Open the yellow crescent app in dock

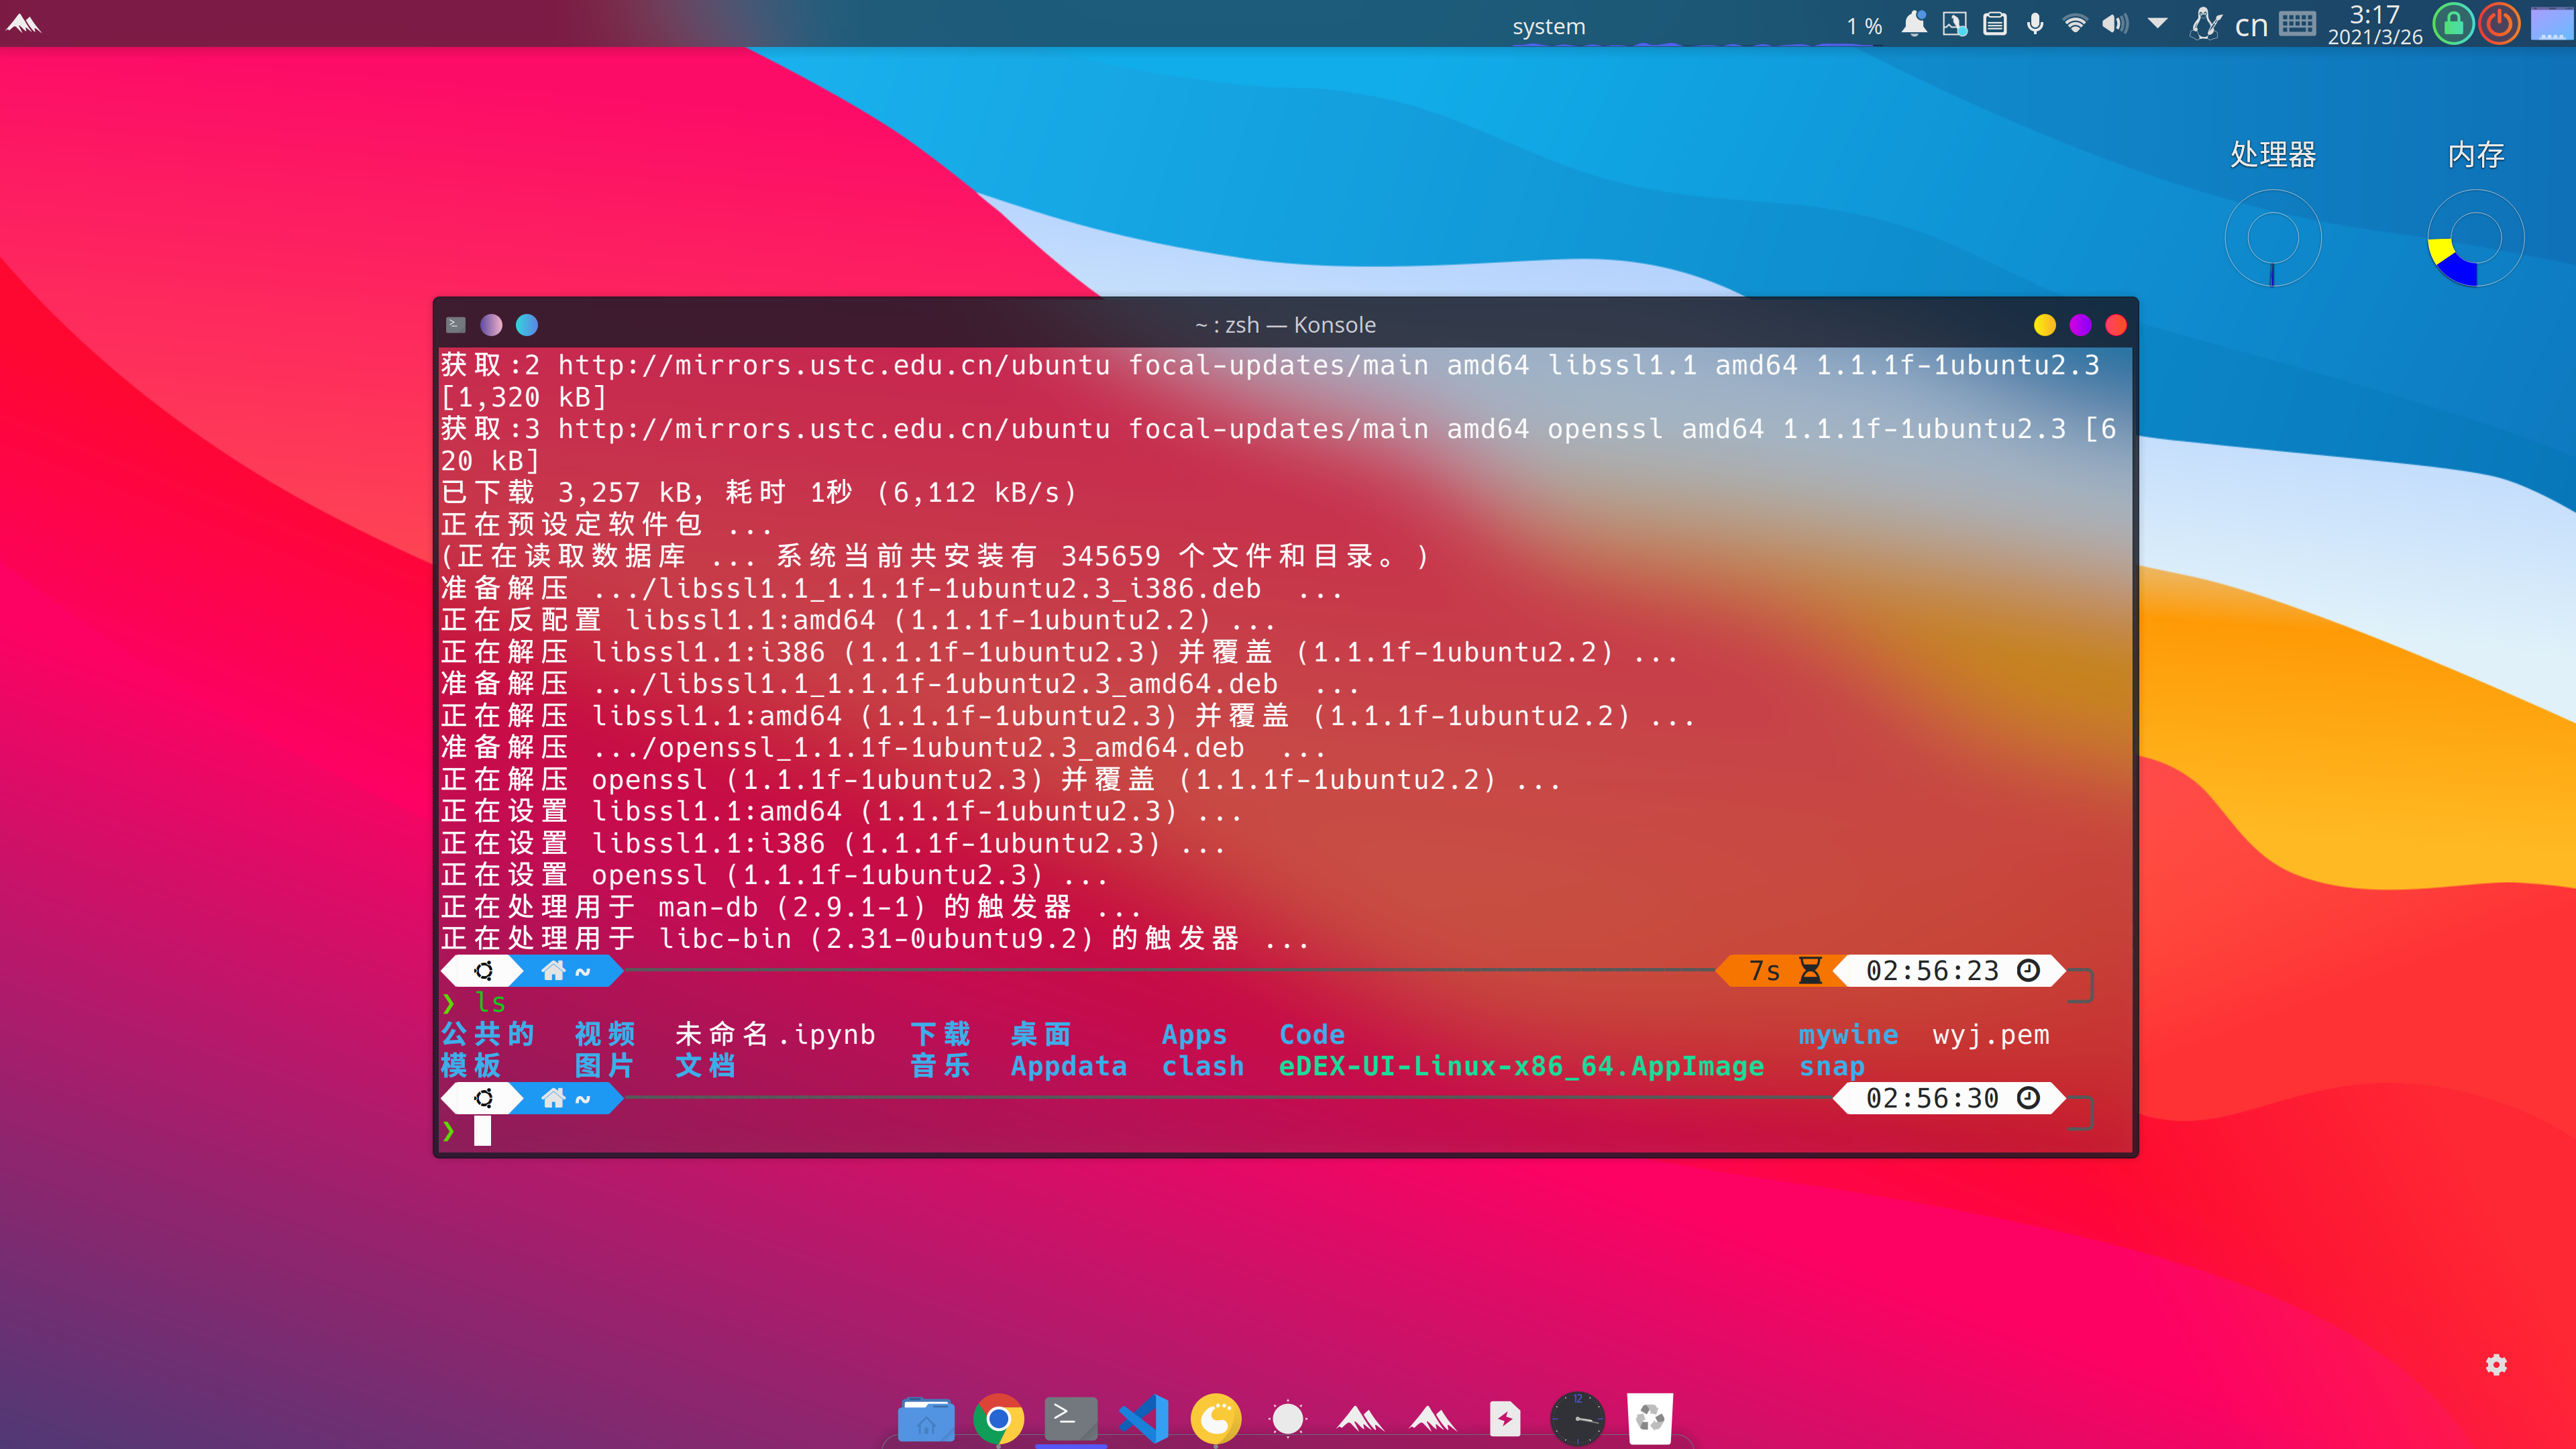[1216, 1418]
